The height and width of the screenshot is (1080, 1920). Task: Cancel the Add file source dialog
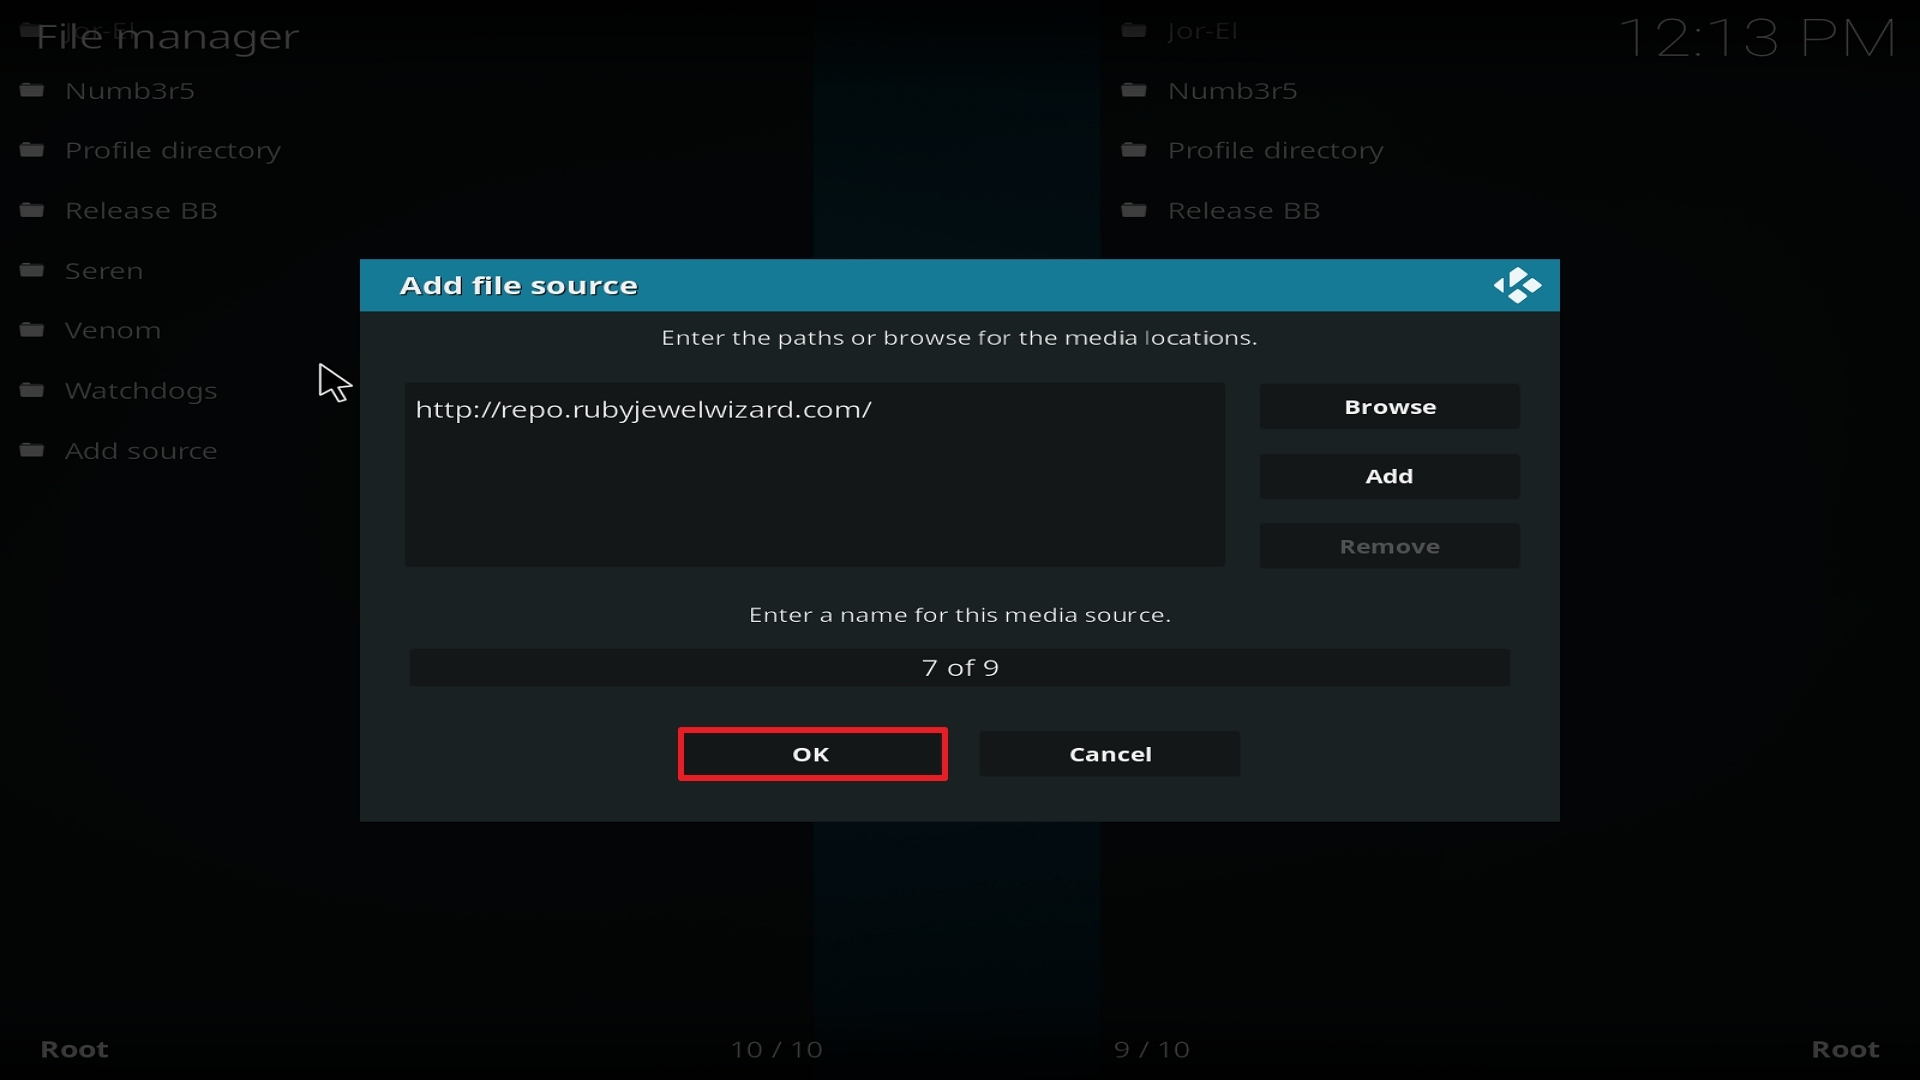point(1110,754)
